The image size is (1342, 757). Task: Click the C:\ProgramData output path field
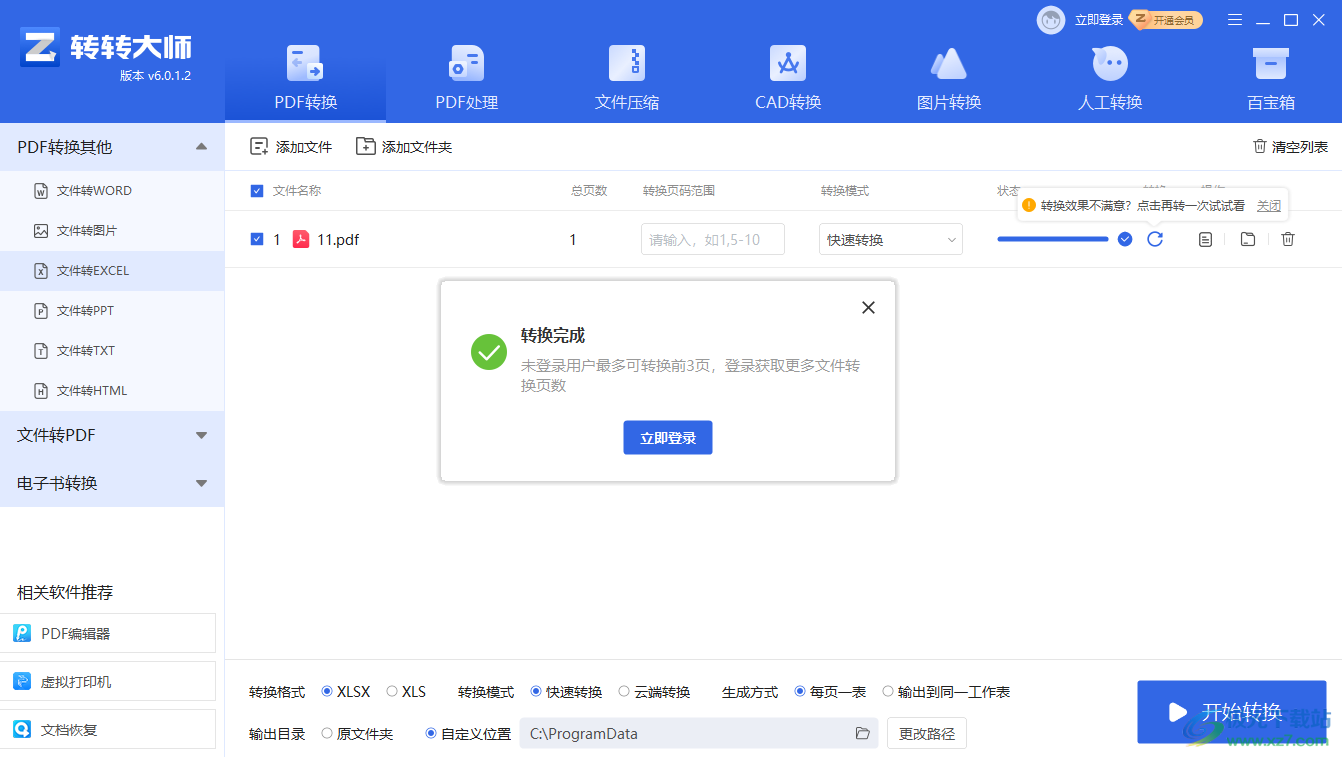coord(699,733)
